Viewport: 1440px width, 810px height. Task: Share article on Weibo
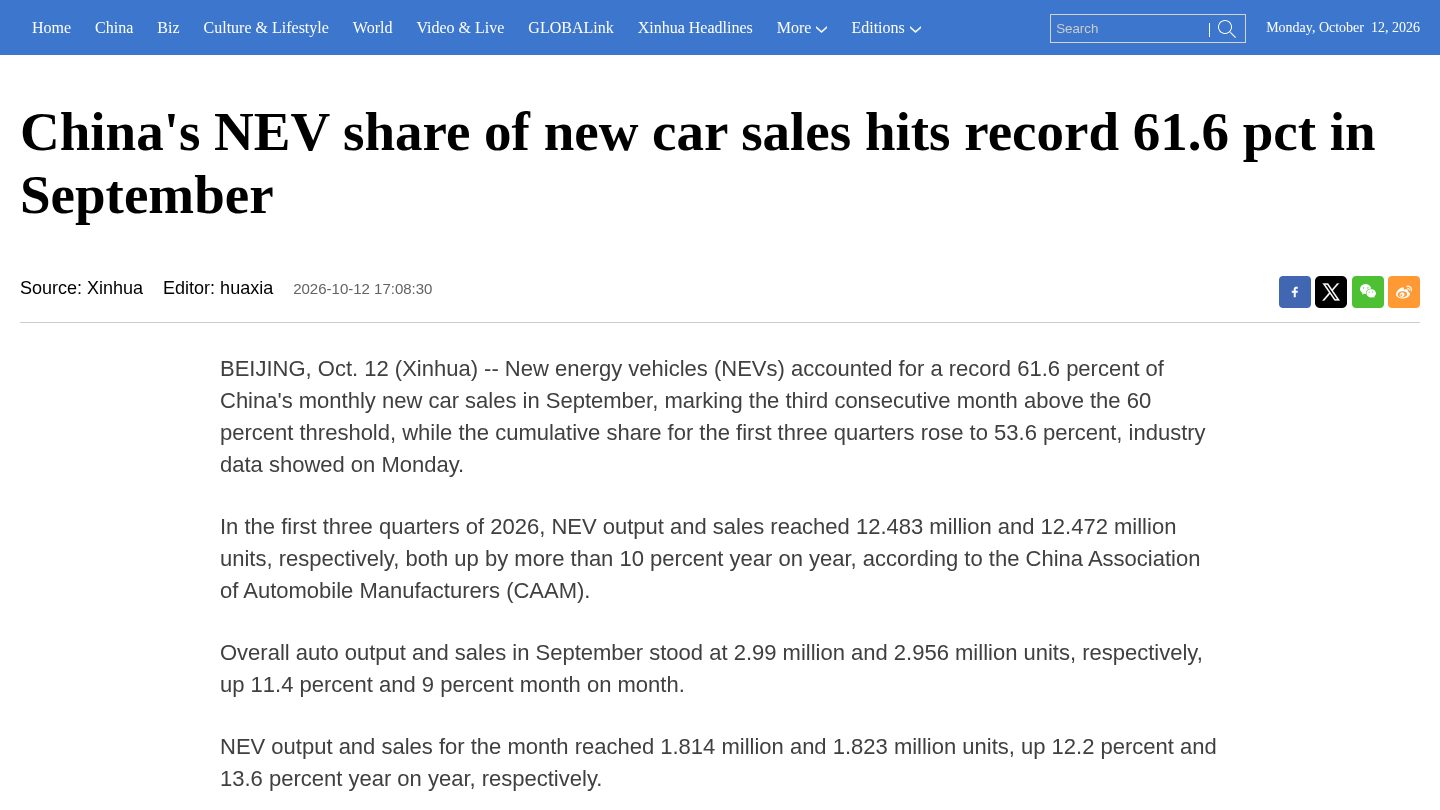coord(1404,292)
